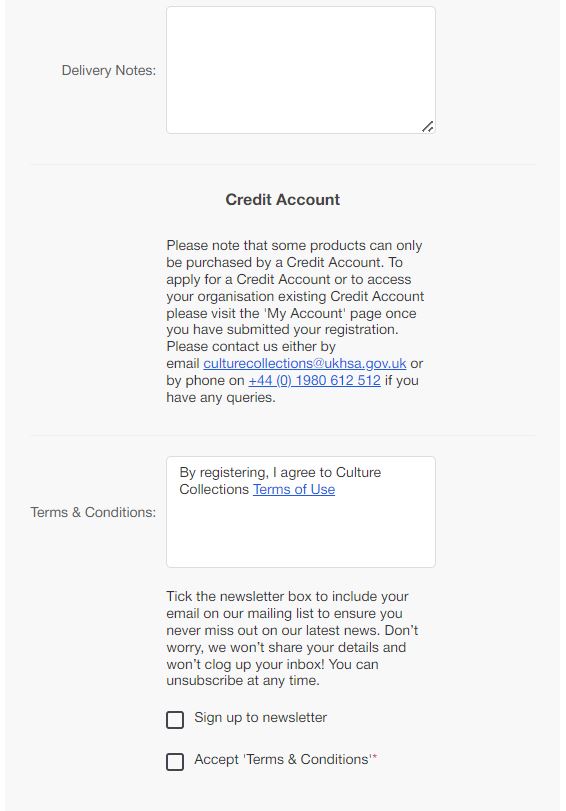Click the divider line above Credit Account
Screen dimensions: 566x811
(283, 165)
